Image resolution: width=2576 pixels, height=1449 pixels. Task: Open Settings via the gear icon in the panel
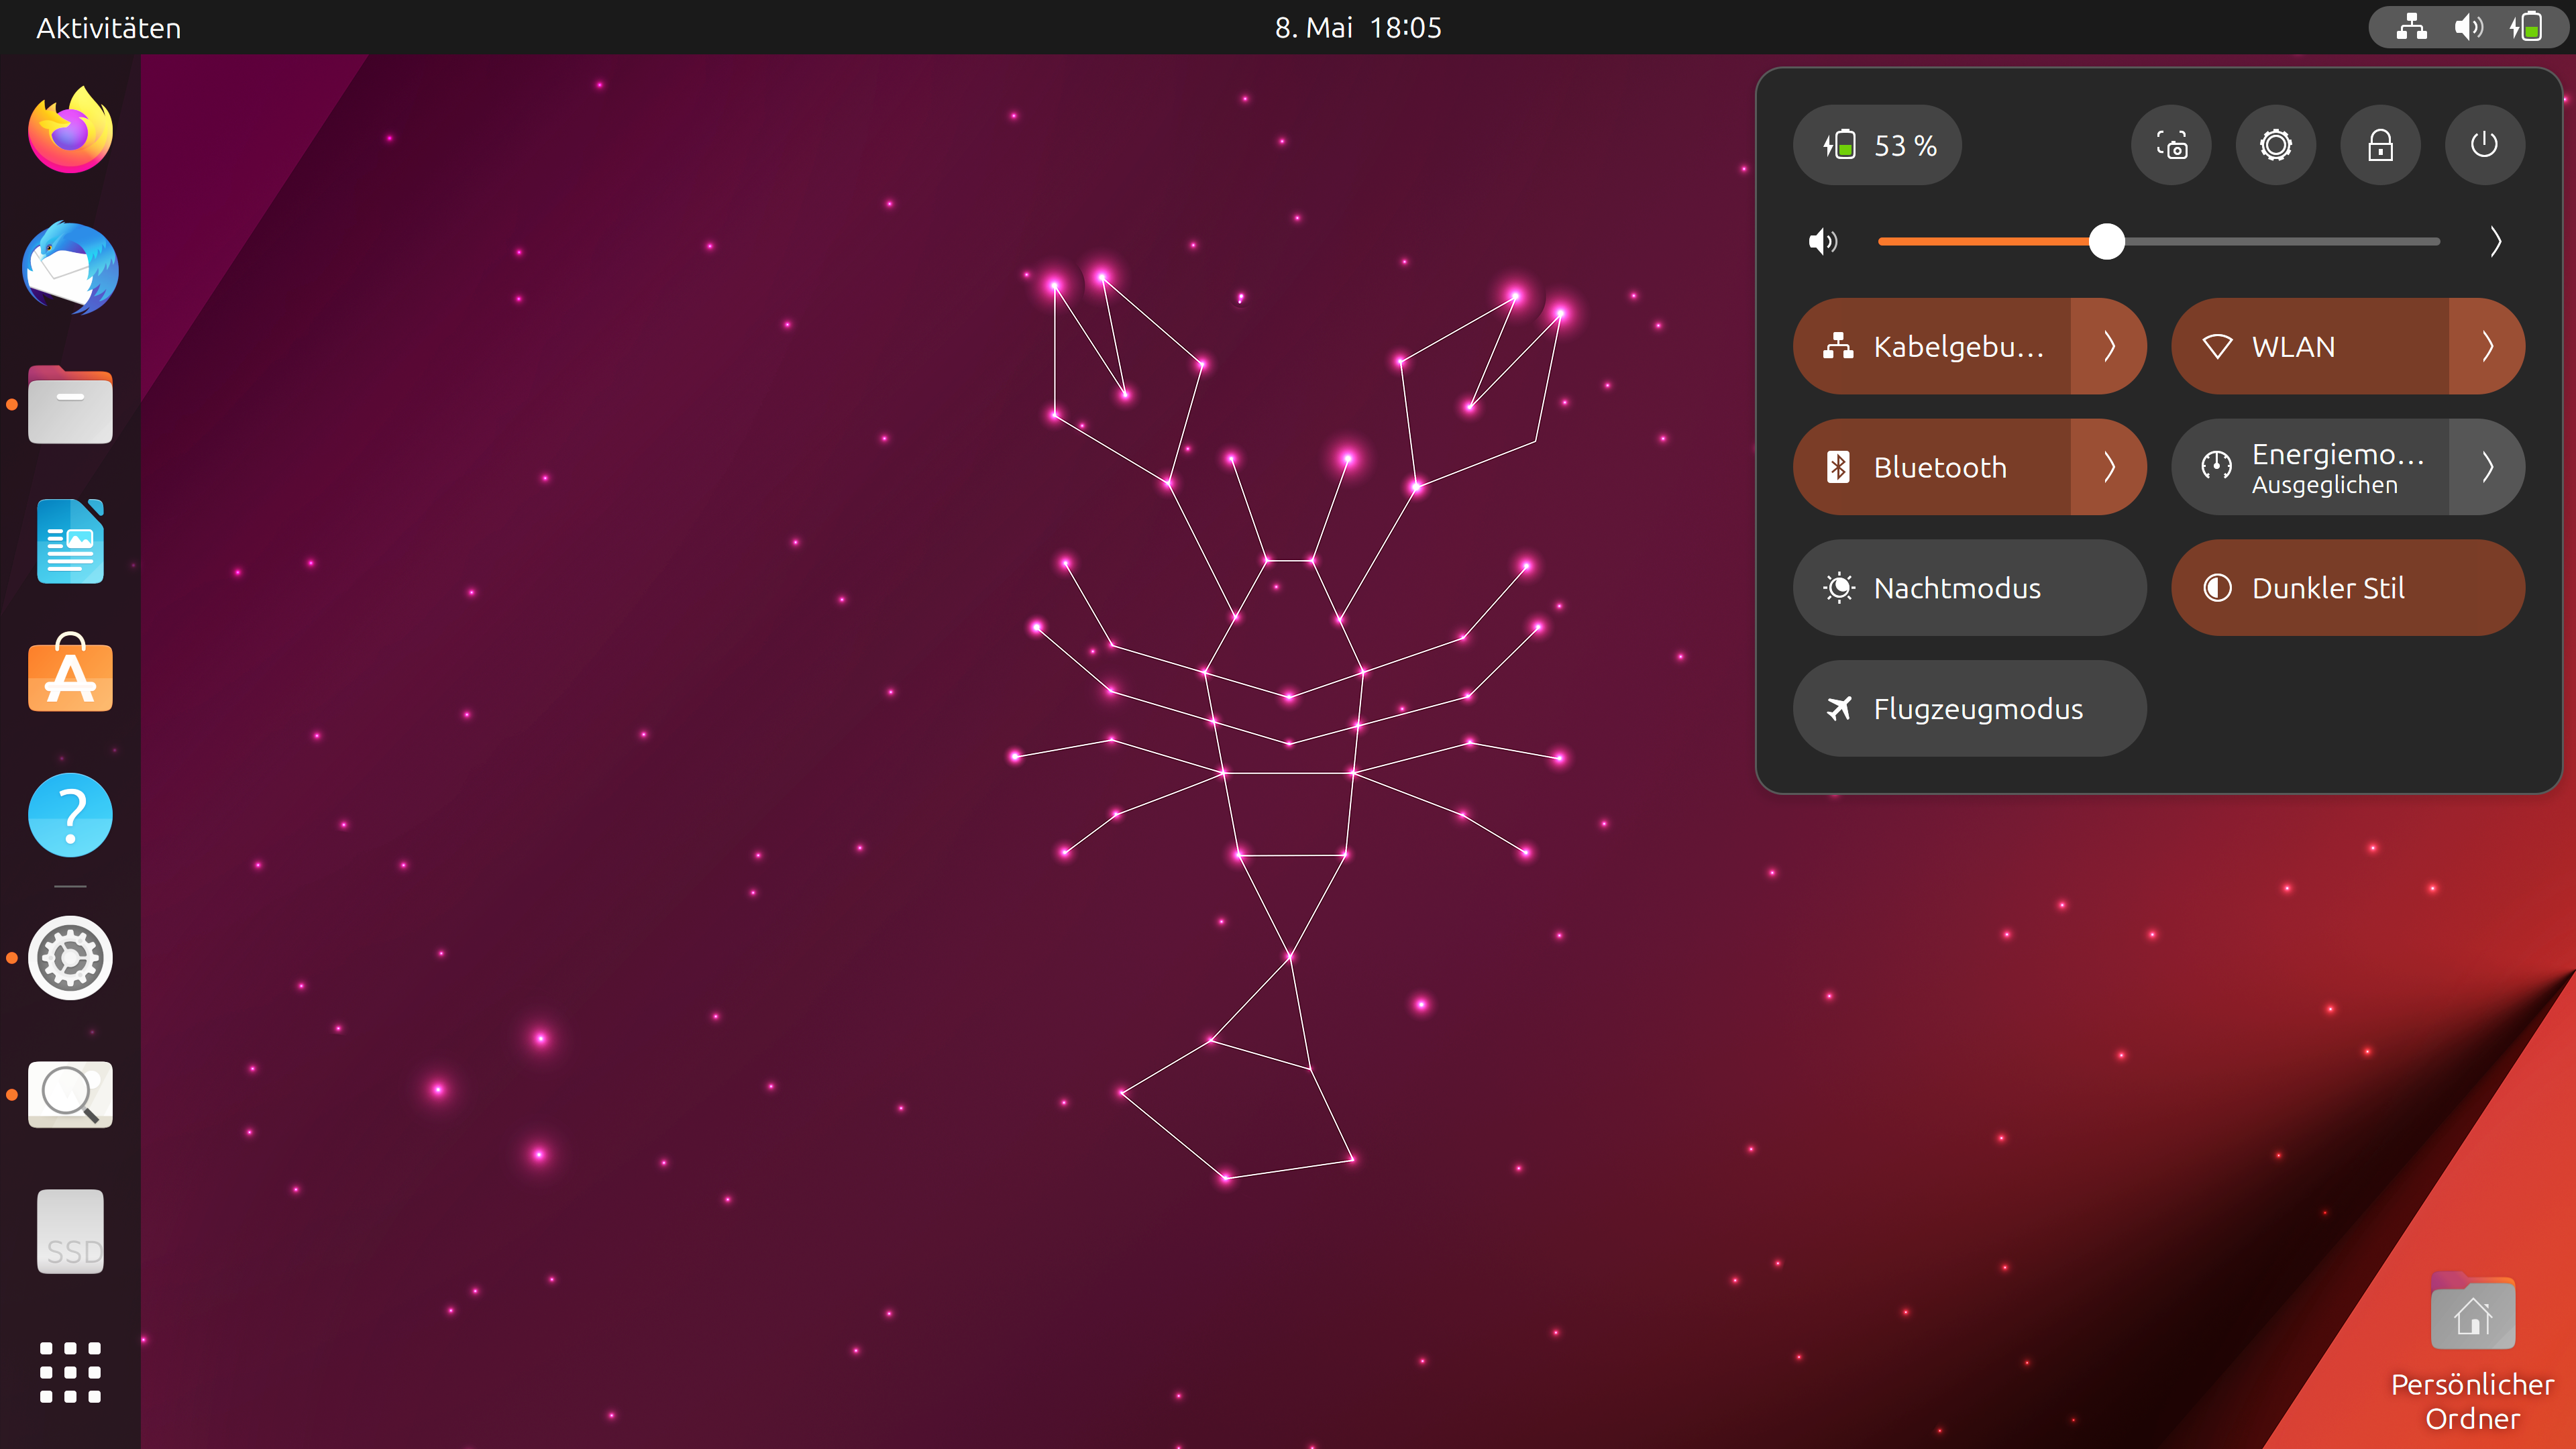point(2275,145)
